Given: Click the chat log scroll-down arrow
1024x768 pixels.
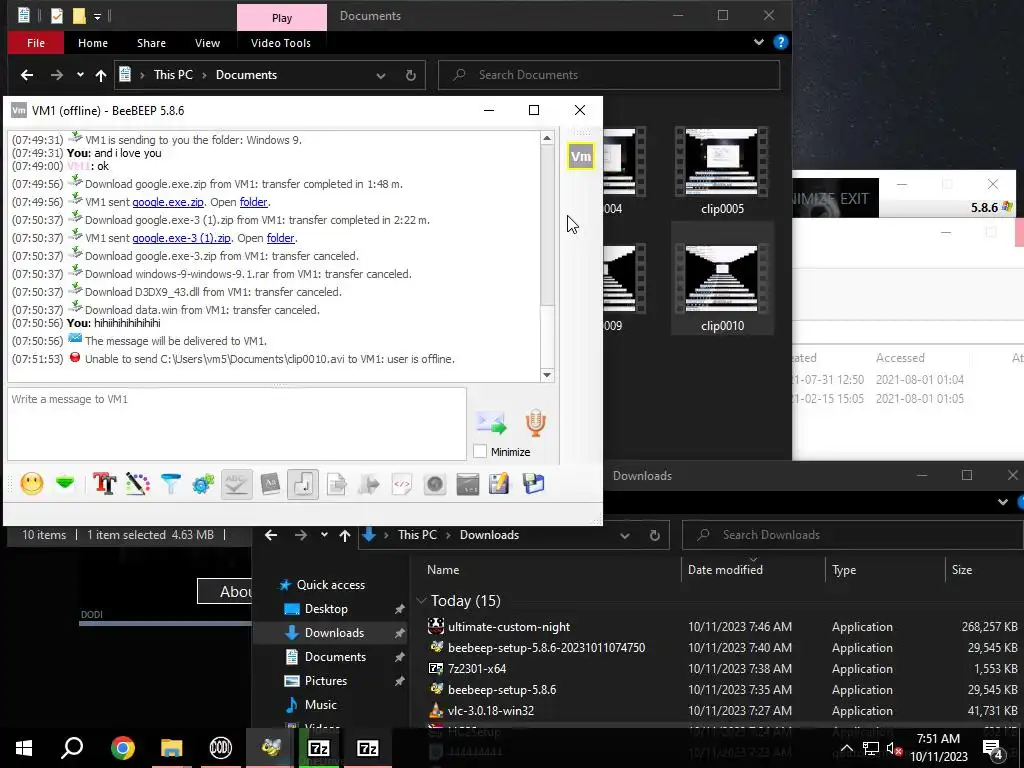Looking at the screenshot, I should point(547,375).
